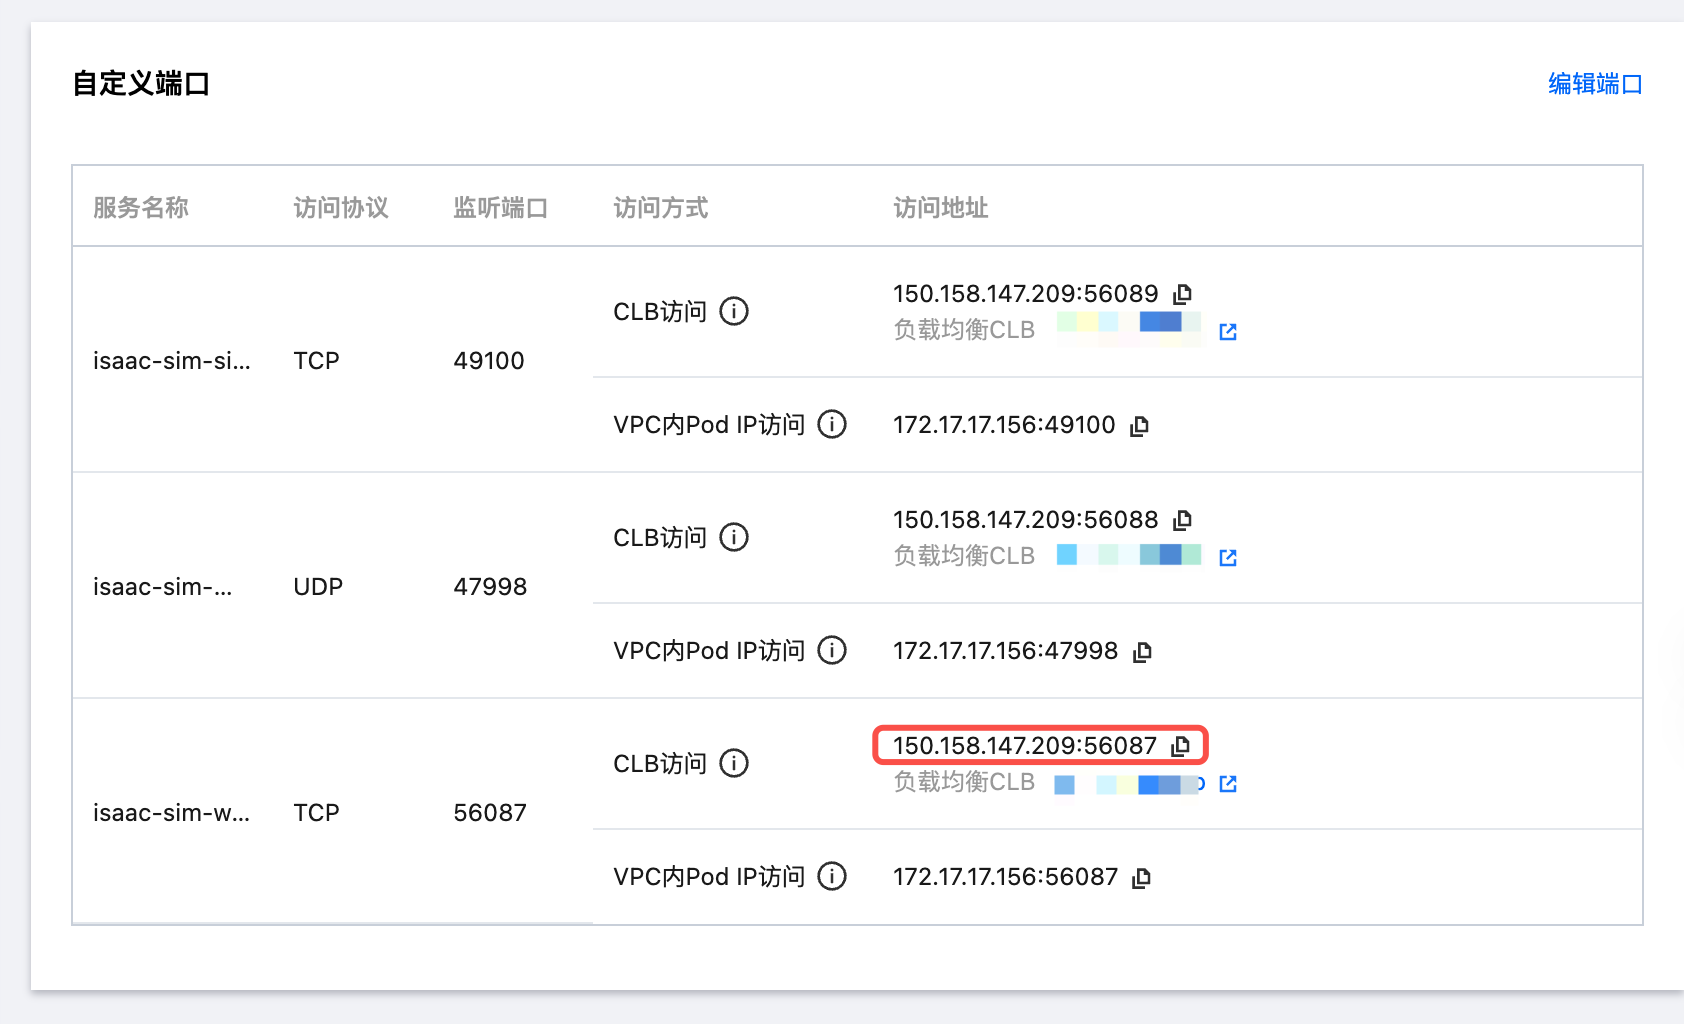Show VPC Pod IP info for port 56087

point(832,876)
